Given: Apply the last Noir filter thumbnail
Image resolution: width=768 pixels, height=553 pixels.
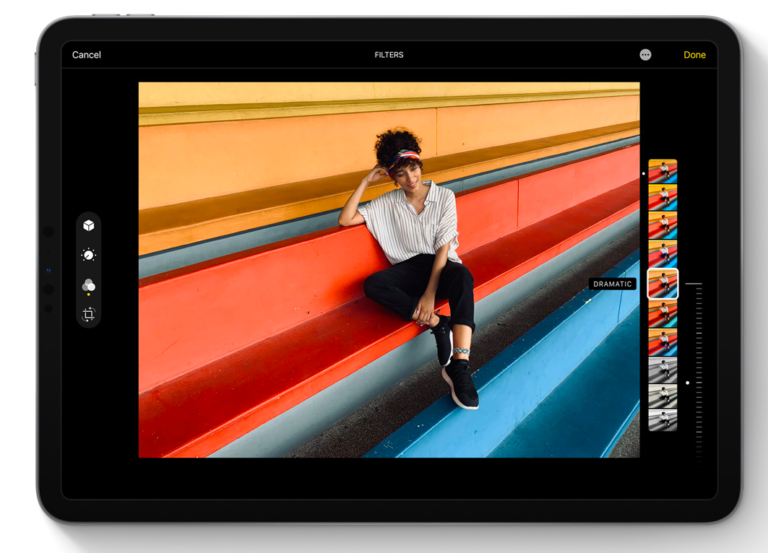Looking at the screenshot, I should tap(663, 420).
